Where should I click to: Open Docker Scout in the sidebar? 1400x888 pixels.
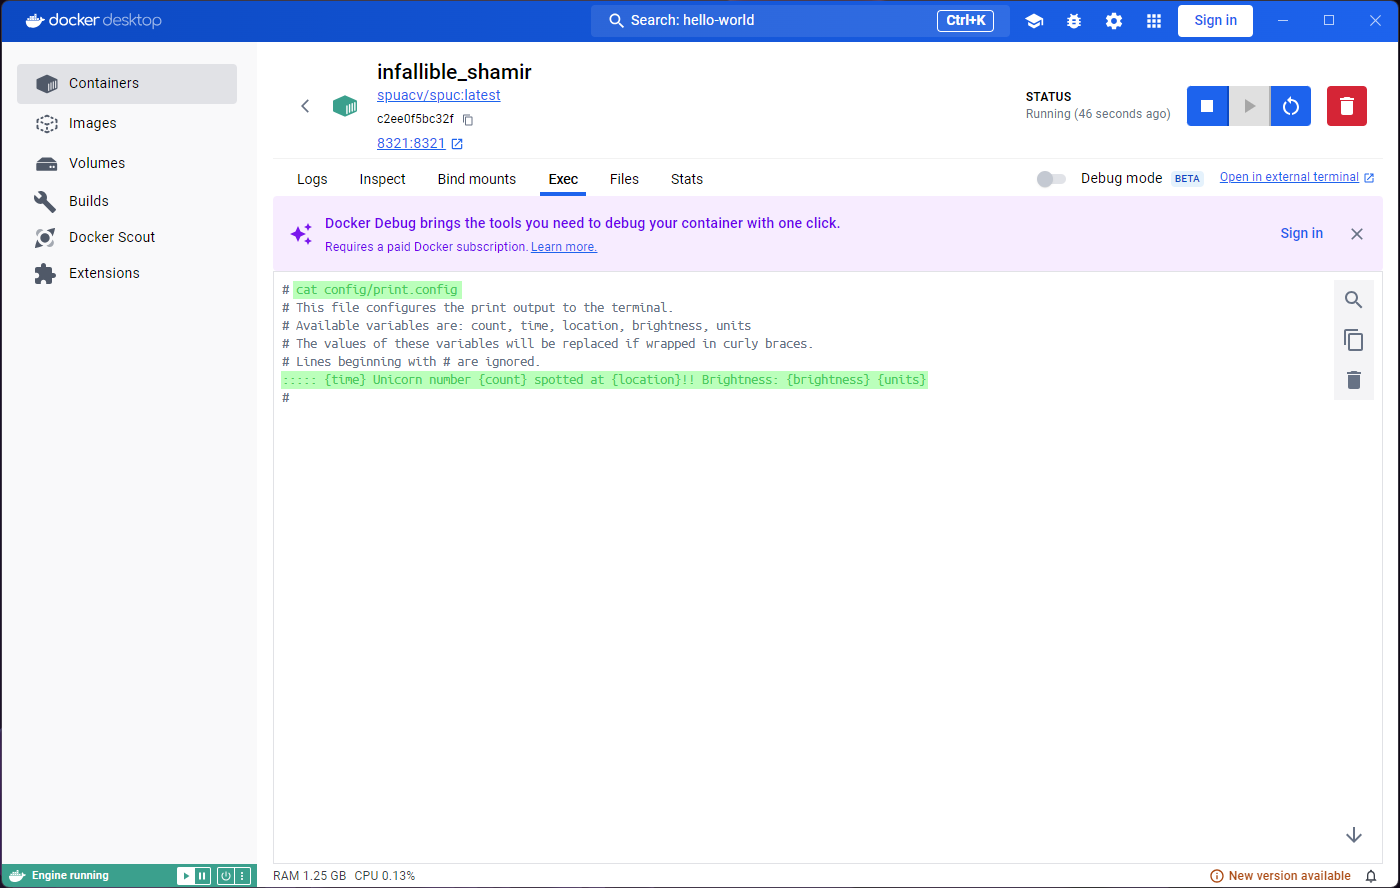coord(127,237)
